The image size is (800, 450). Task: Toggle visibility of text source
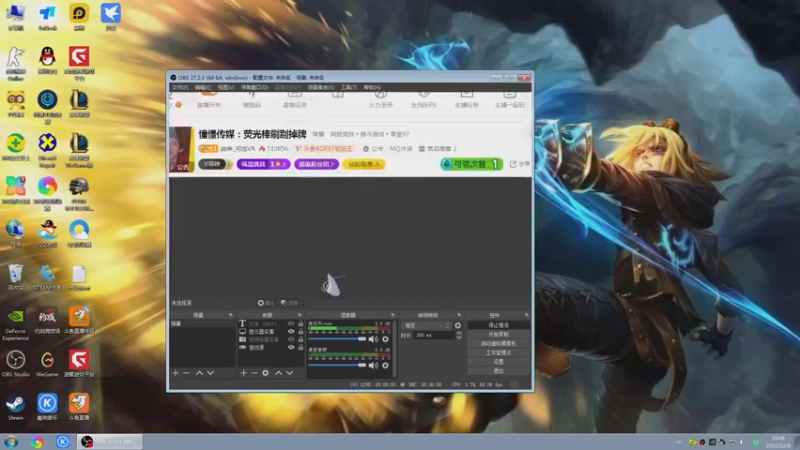pyautogui.click(x=291, y=323)
